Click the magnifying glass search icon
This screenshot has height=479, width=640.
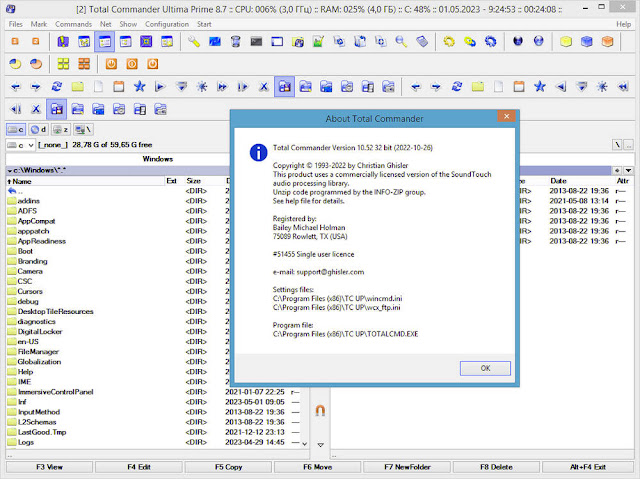[x=401, y=42]
